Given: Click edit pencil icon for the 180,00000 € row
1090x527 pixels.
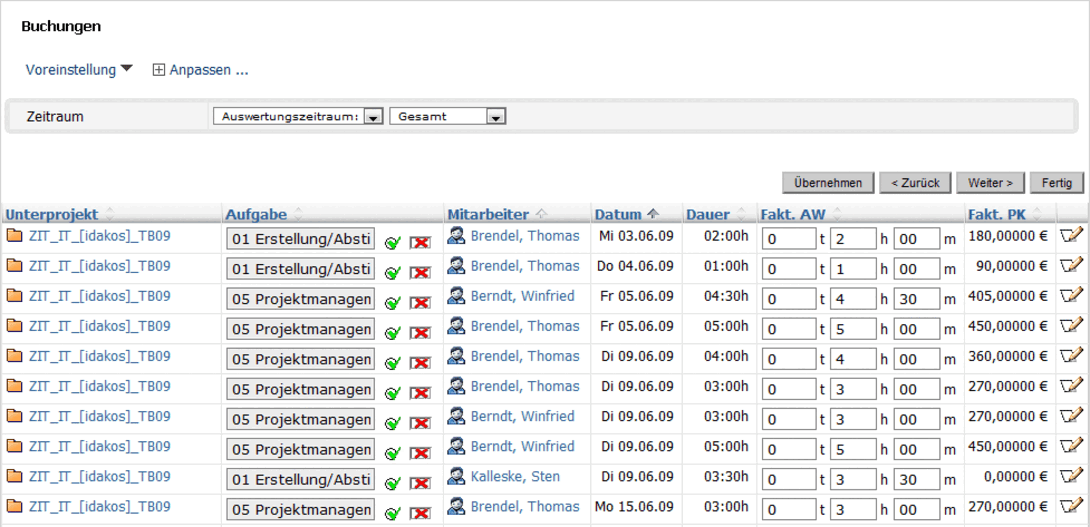Looking at the screenshot, I should (1071, 236).
